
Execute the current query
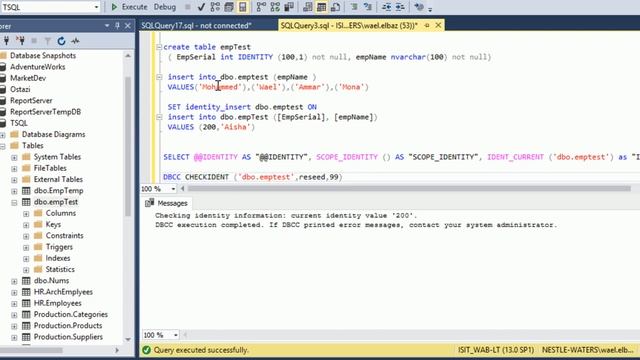pos(129,7)
